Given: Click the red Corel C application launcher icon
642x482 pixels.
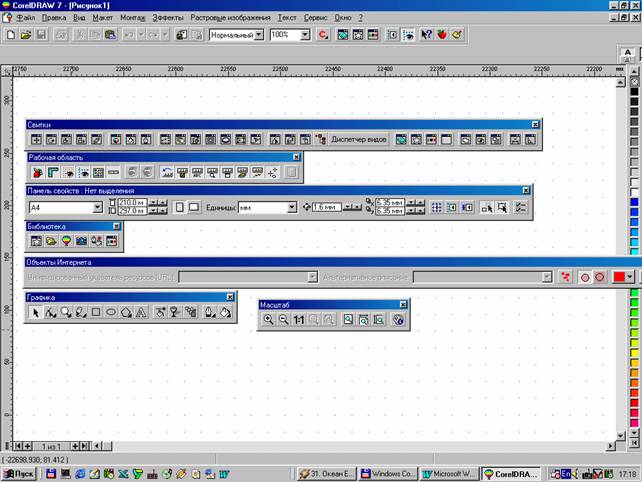Looking at the screenshot, I should point(323,35).
